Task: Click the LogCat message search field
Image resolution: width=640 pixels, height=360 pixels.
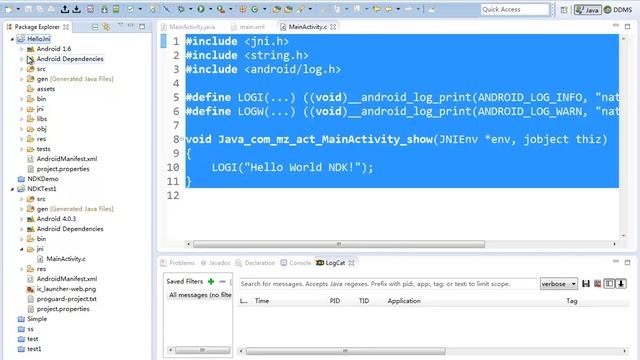Action: 388,284
